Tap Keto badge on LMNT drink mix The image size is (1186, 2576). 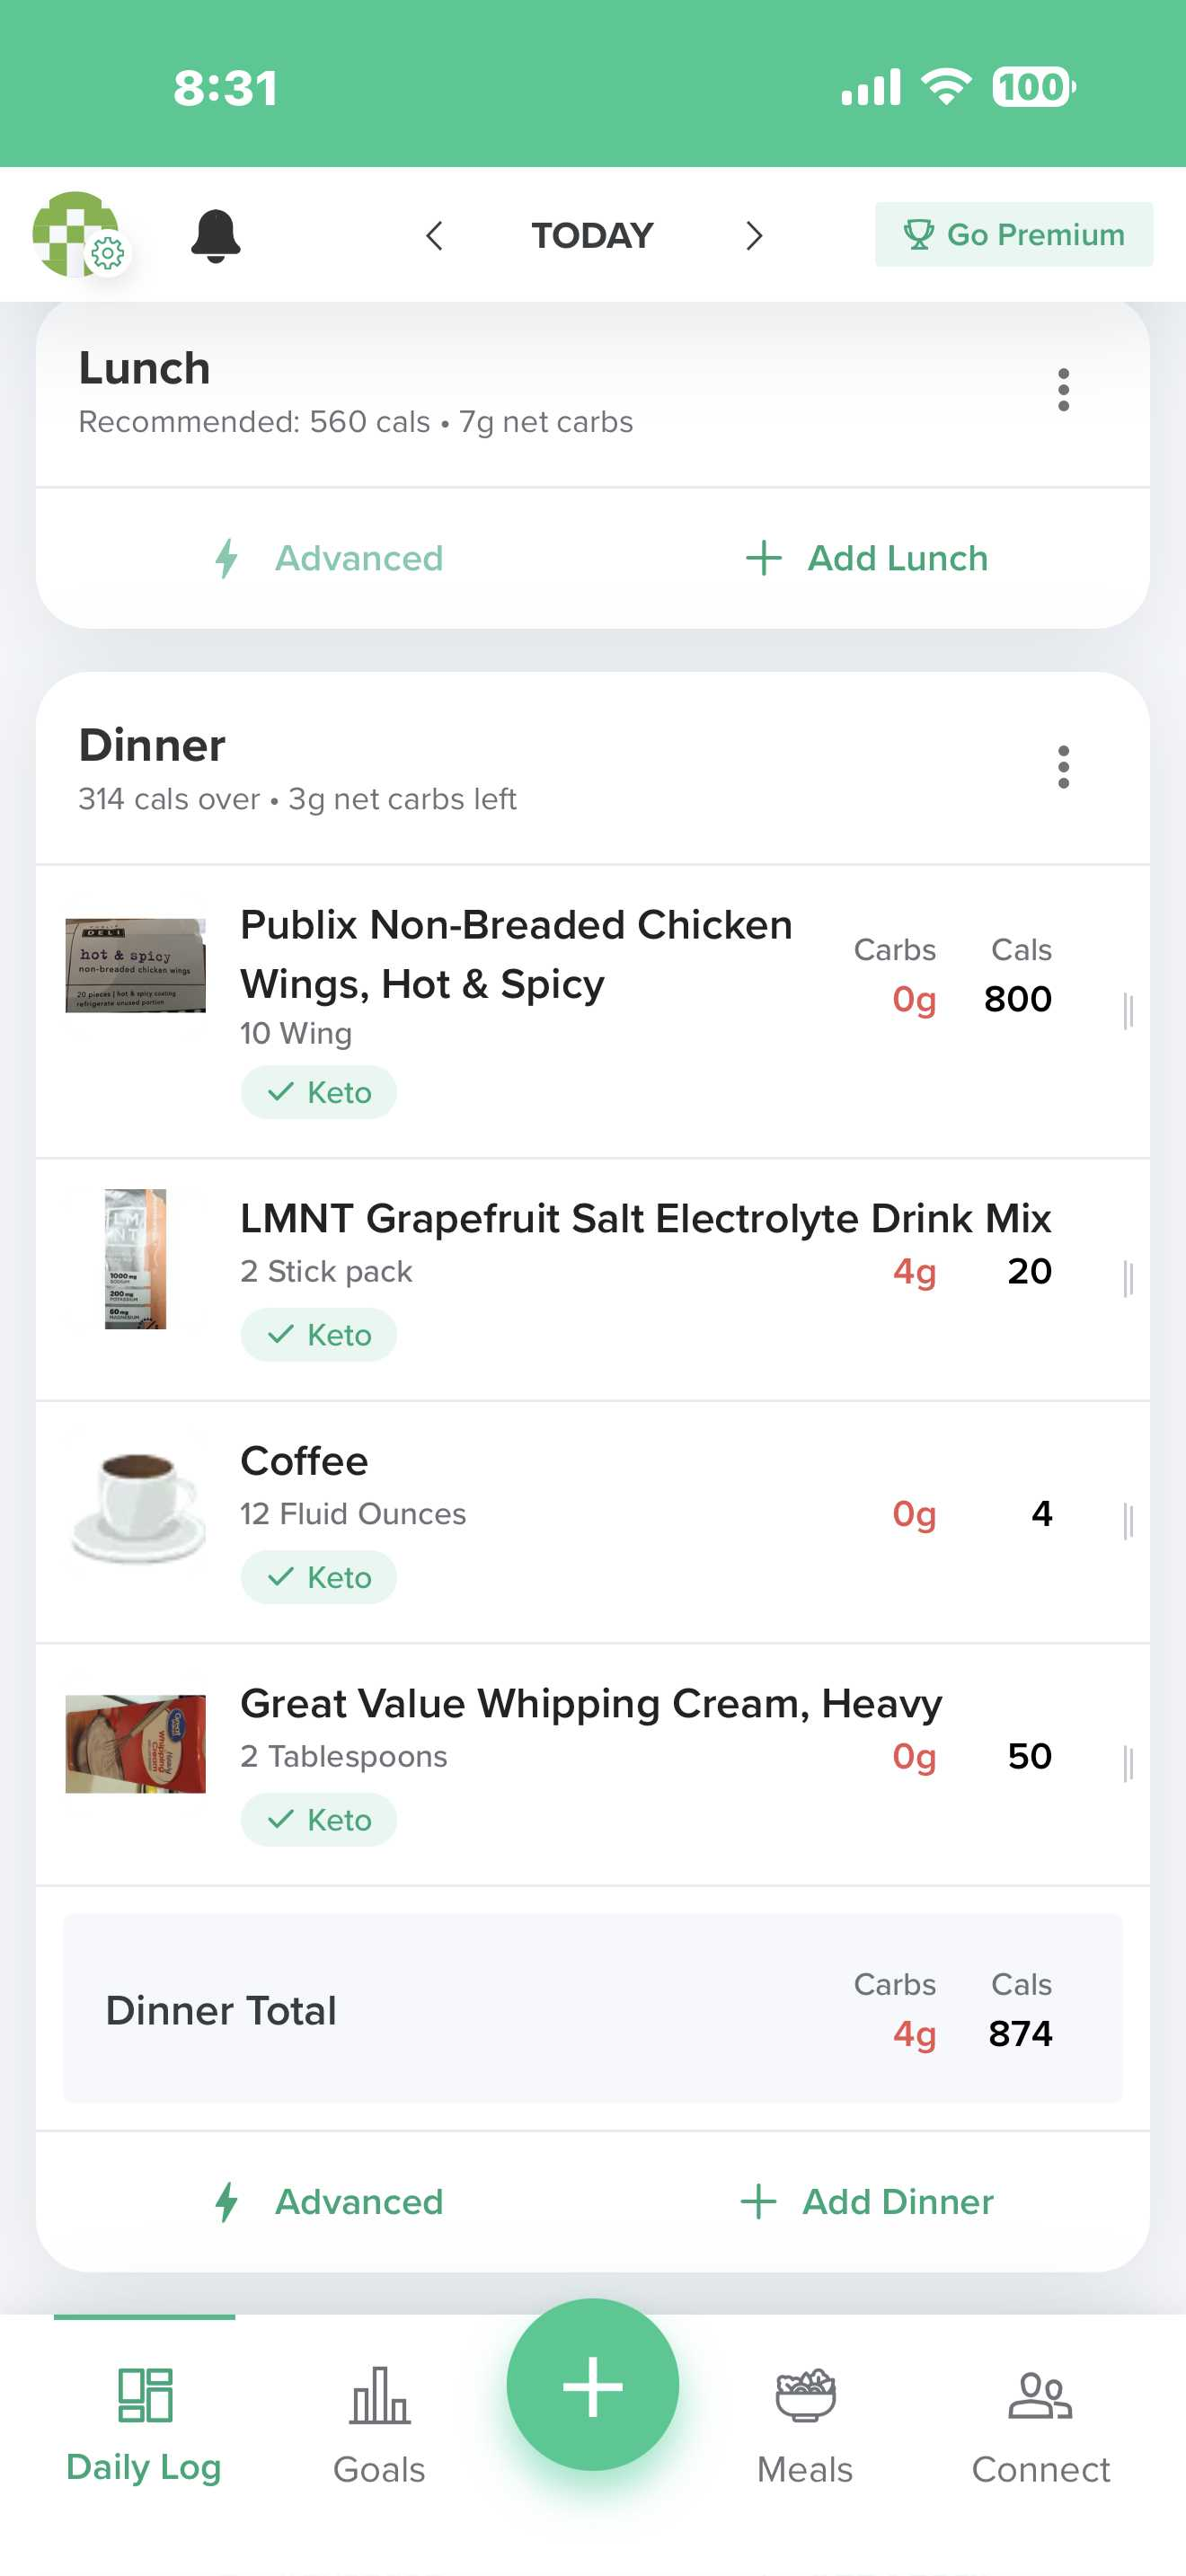coord(319,1335)
